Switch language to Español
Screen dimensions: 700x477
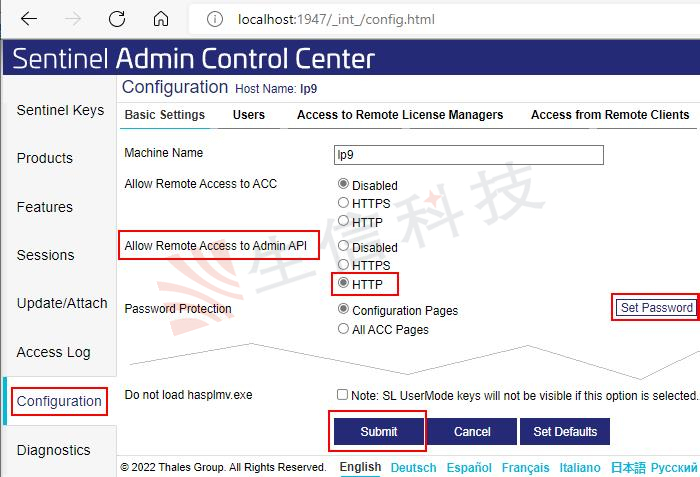[x=469, y=468]
